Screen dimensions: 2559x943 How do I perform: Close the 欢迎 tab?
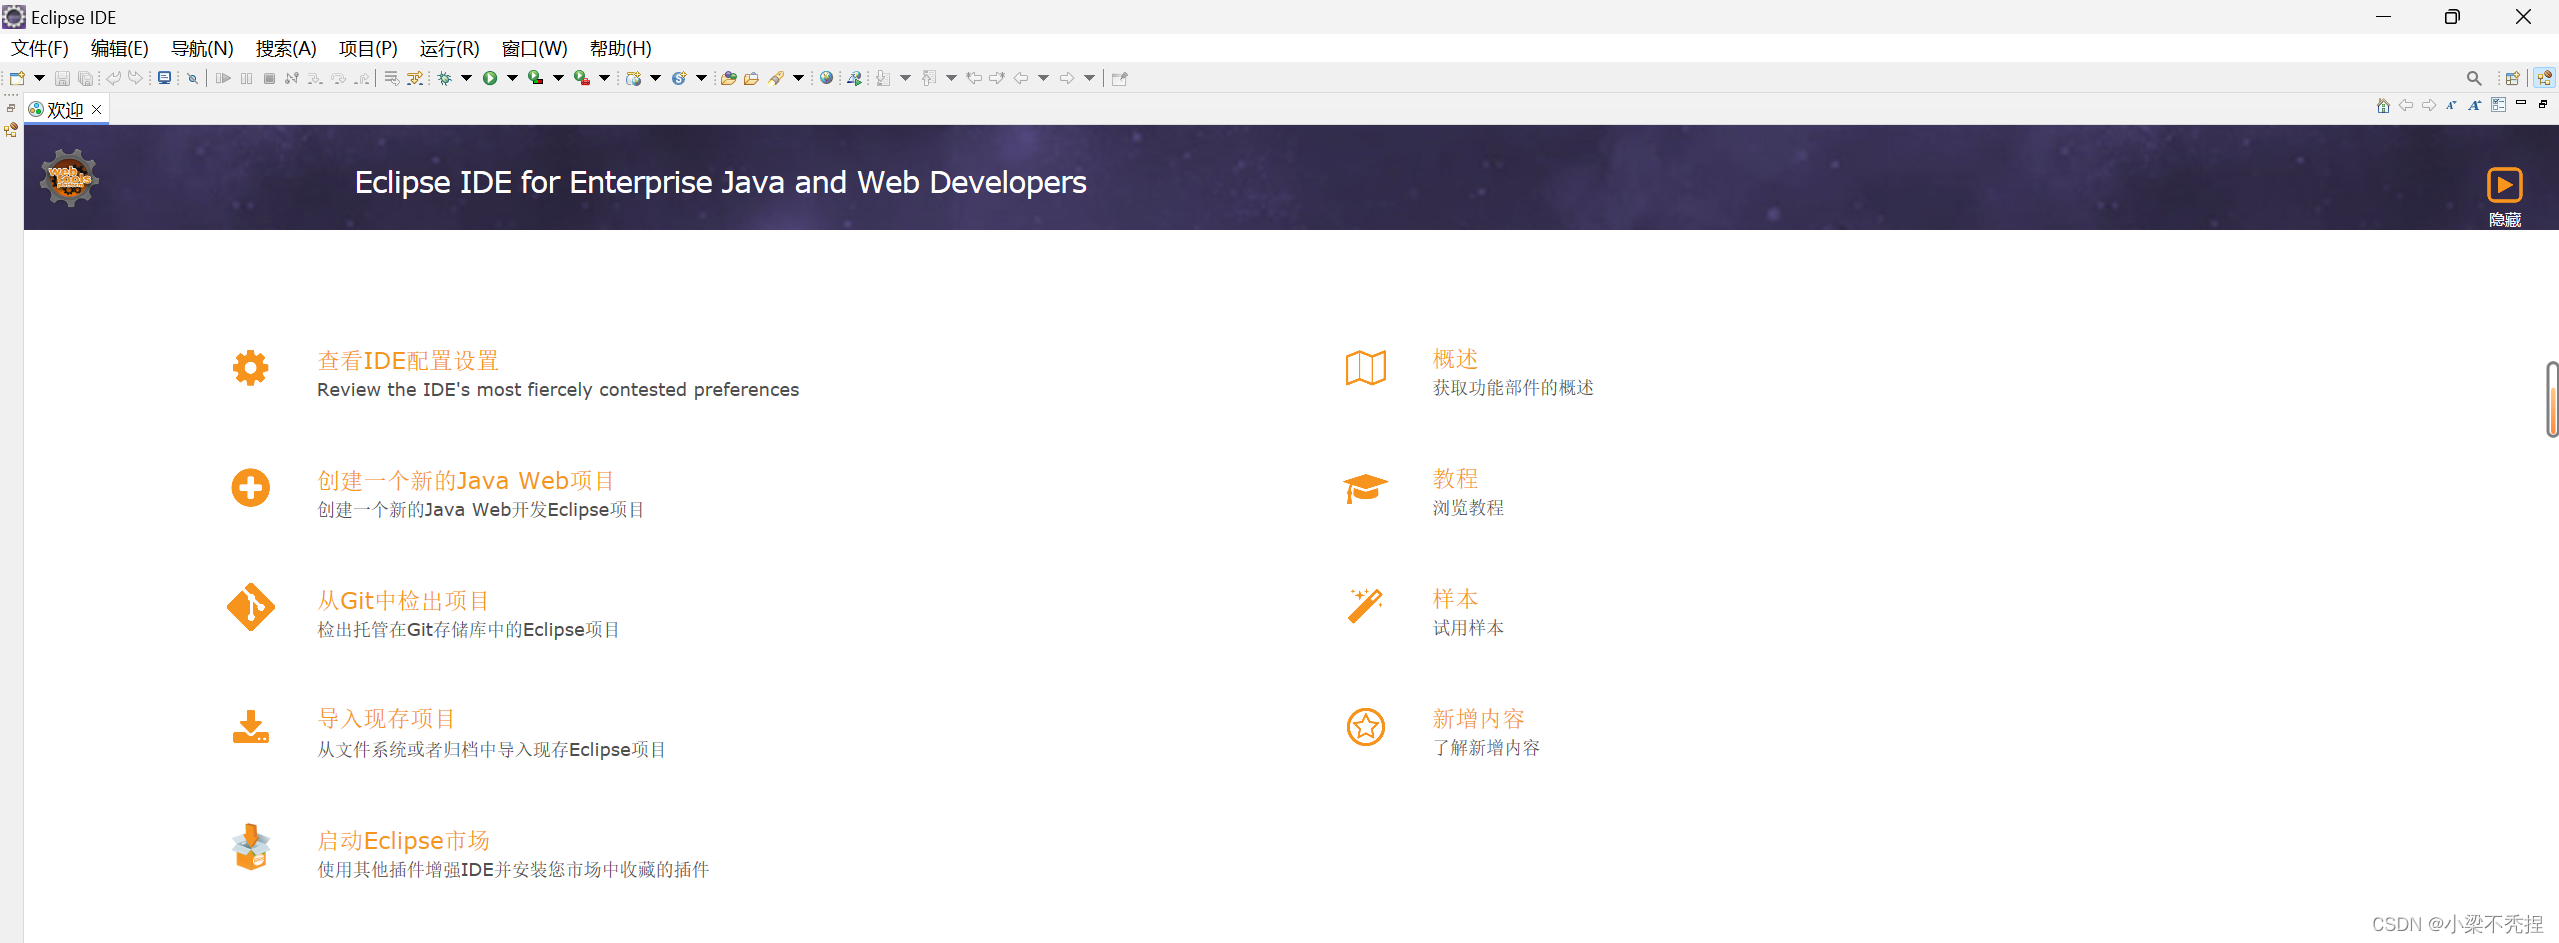pyautogui.click(x=97, y=109)
